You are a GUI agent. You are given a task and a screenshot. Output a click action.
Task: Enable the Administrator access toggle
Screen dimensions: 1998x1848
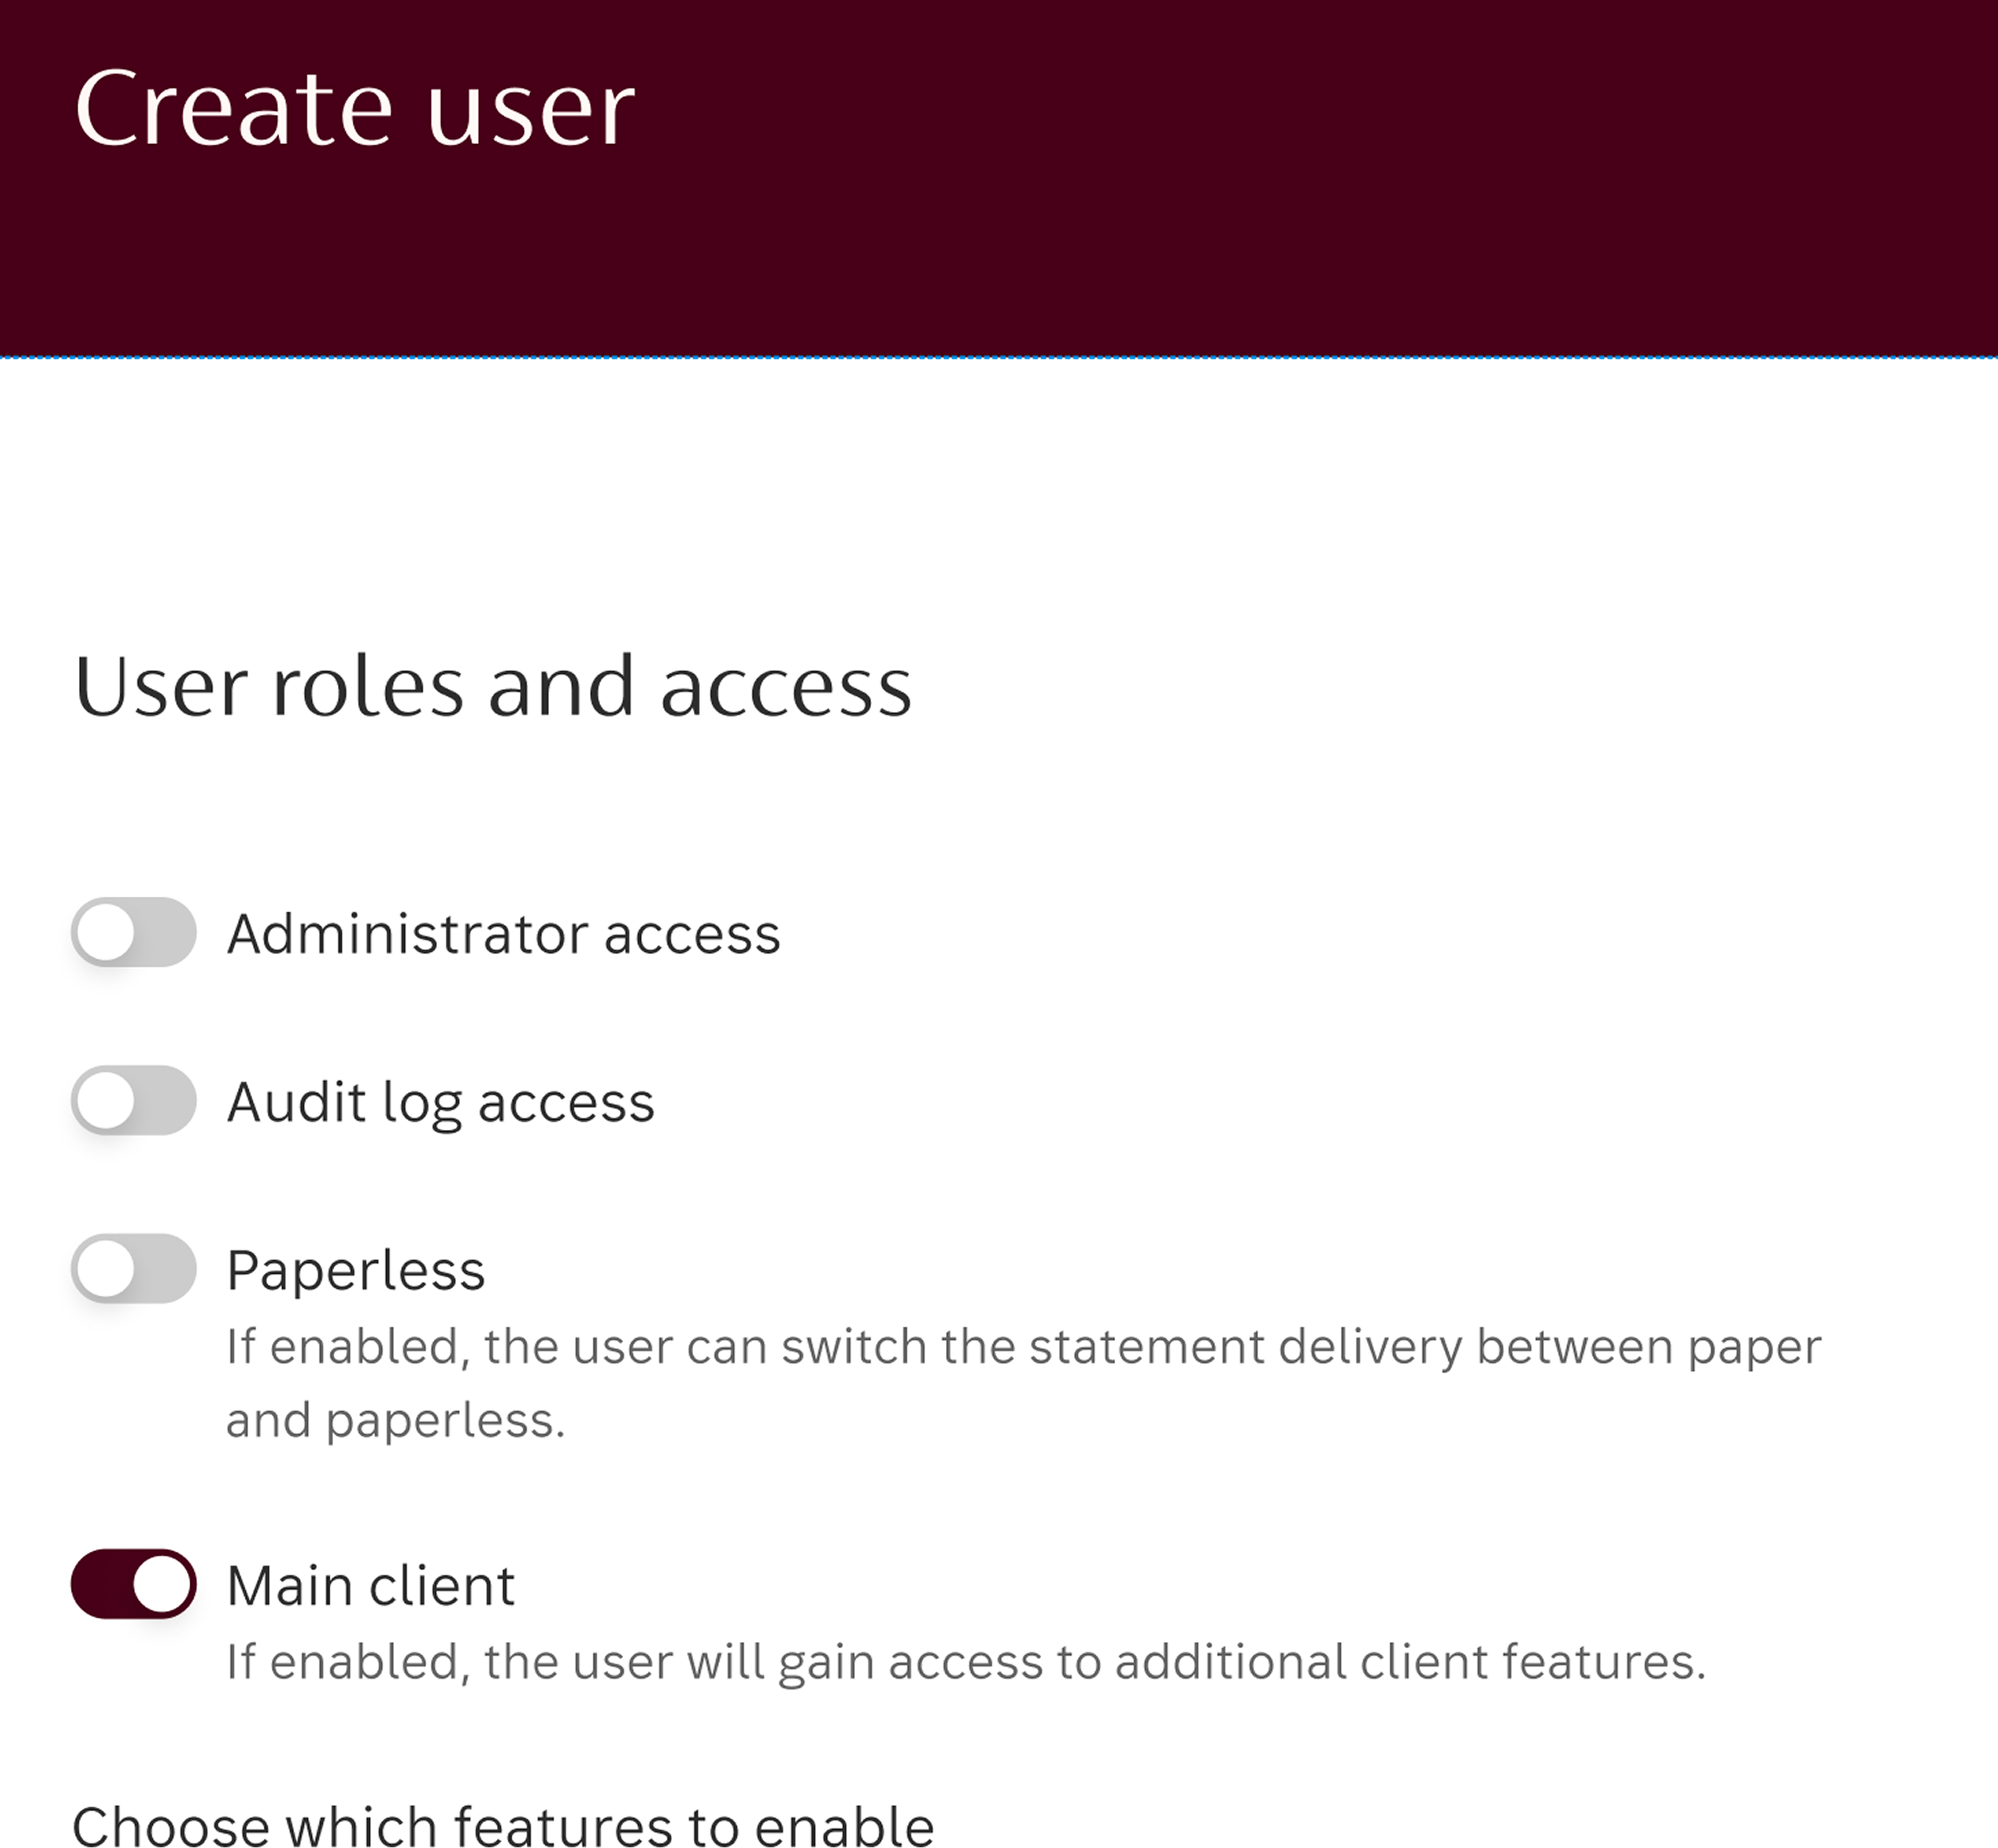[133, 932]
